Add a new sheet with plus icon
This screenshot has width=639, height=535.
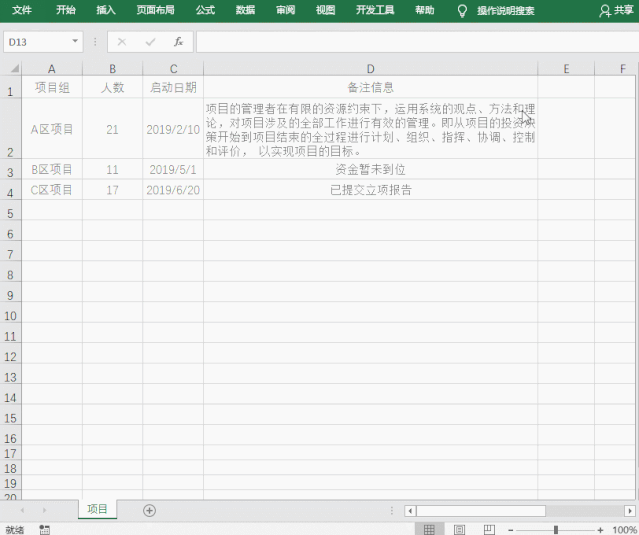click(x=149, y=510)
